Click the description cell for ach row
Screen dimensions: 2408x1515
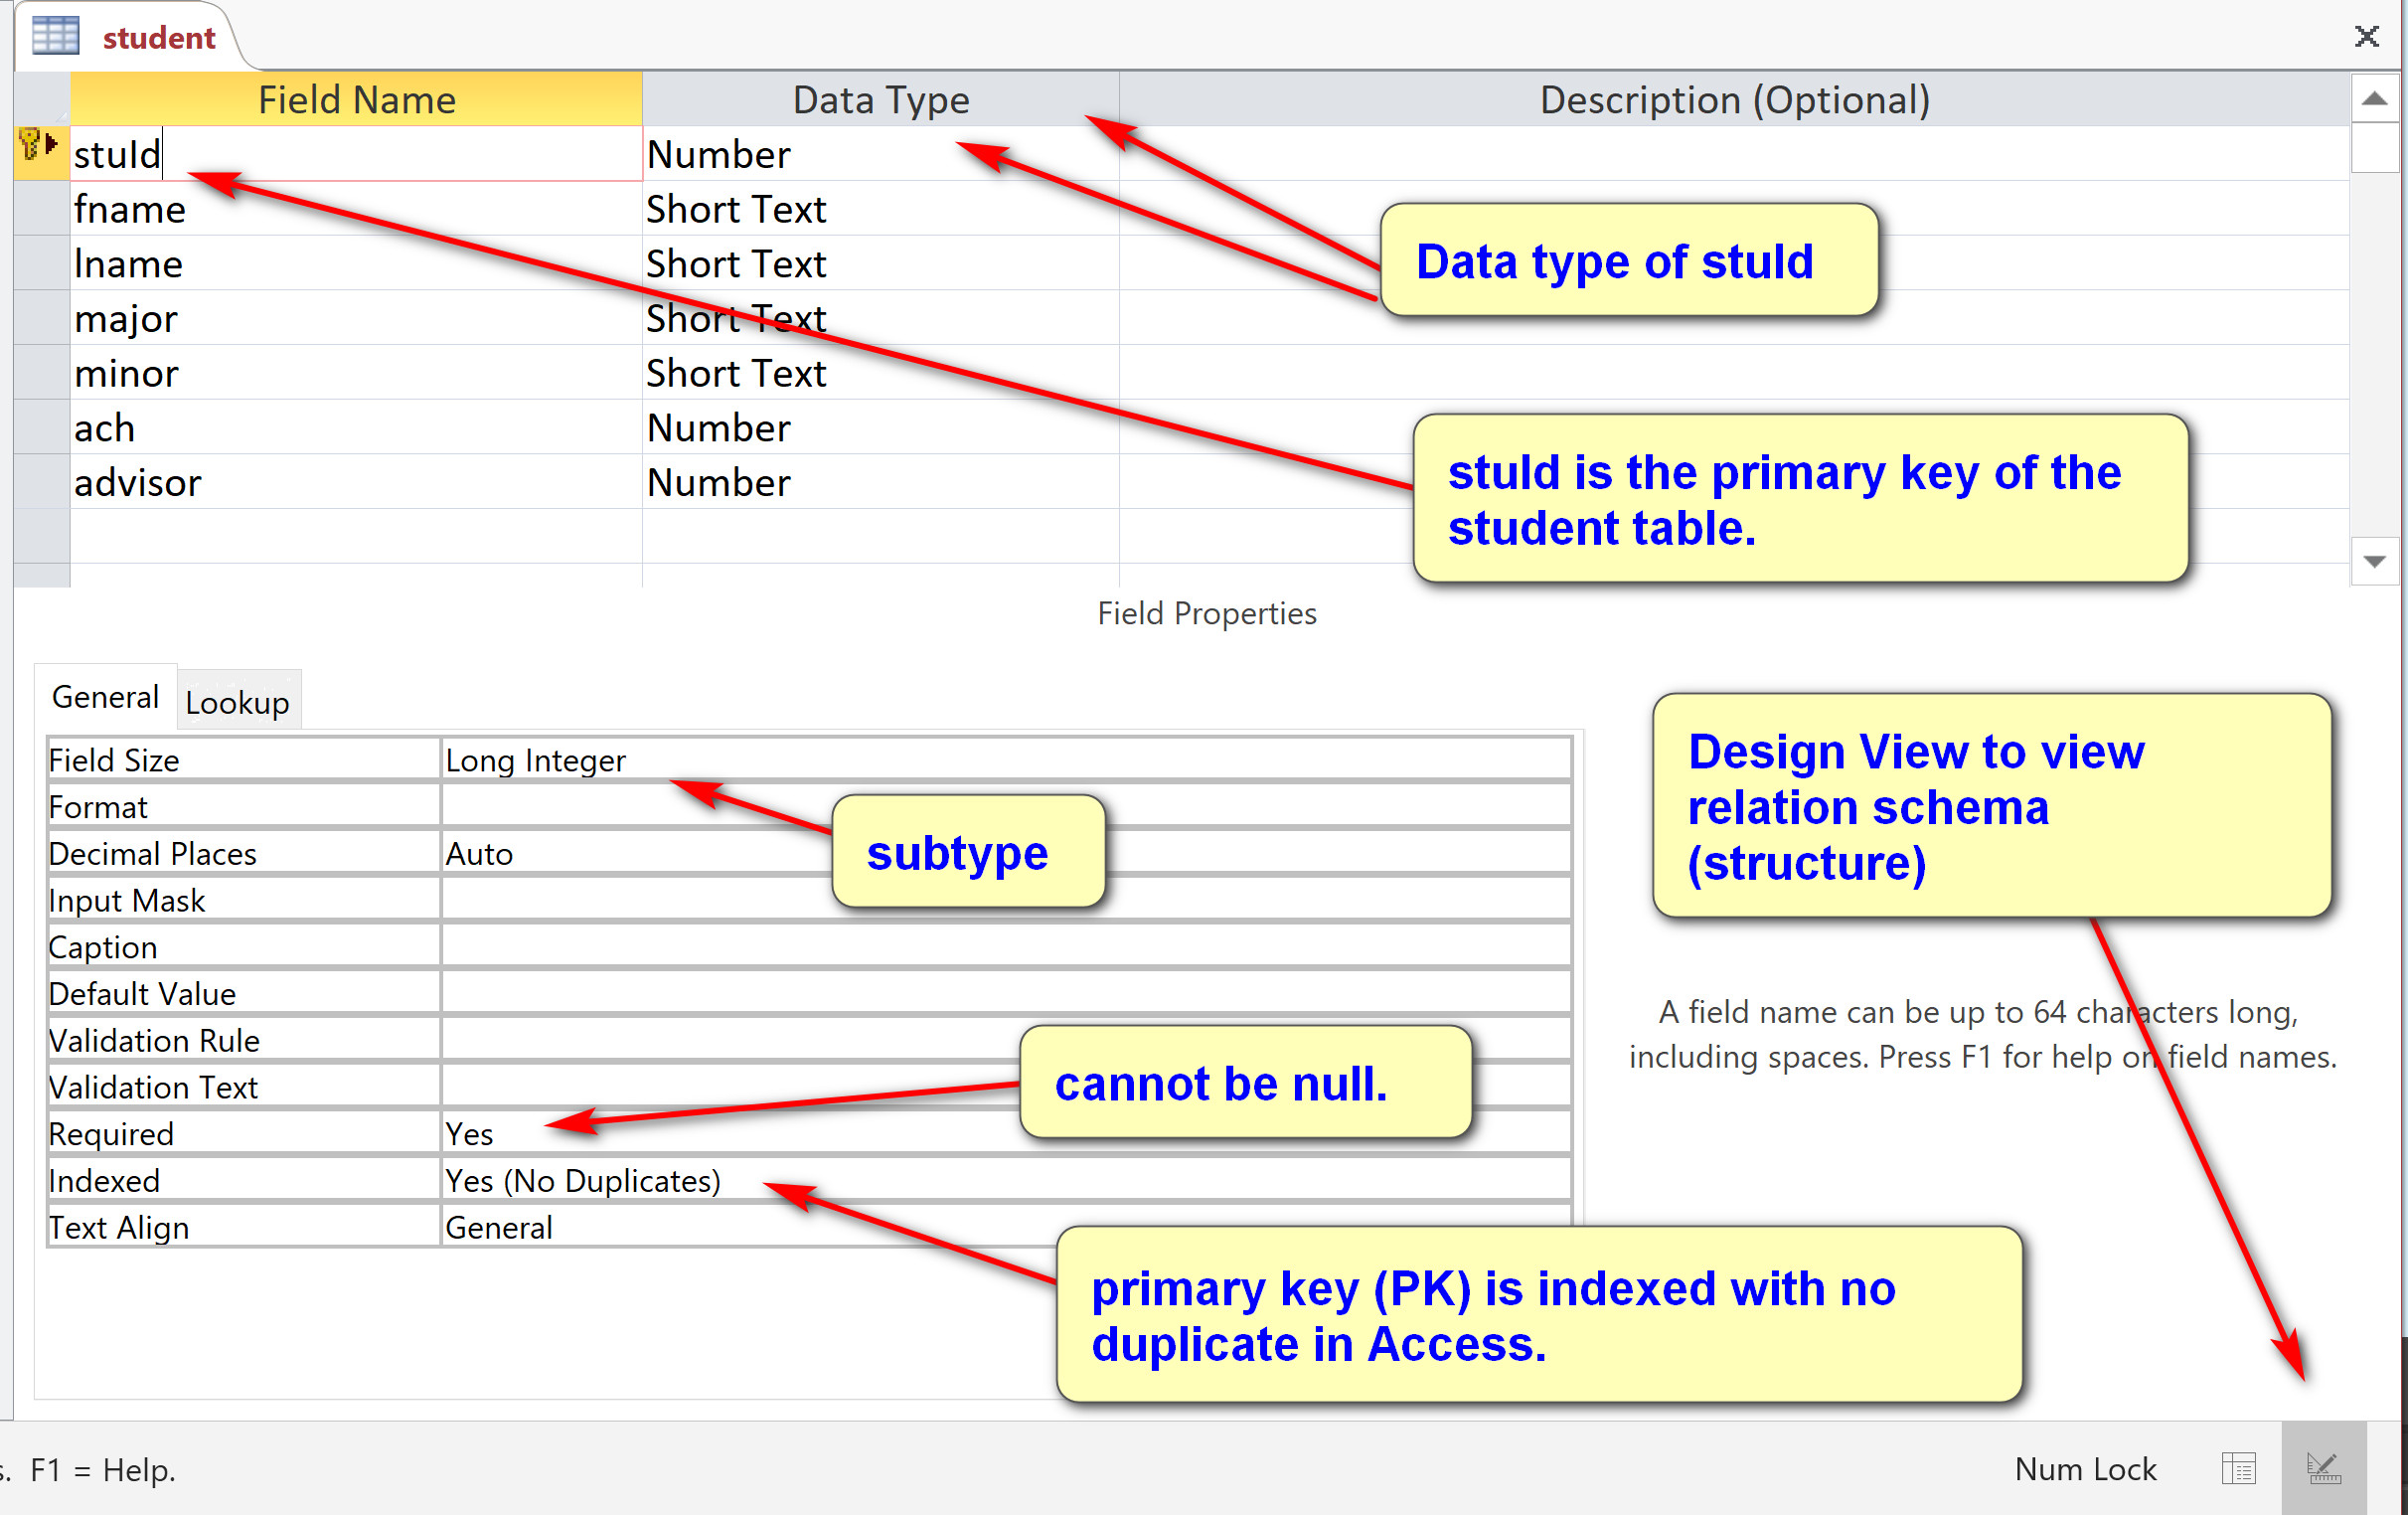pyautogui.click(x=1734, y=428)
